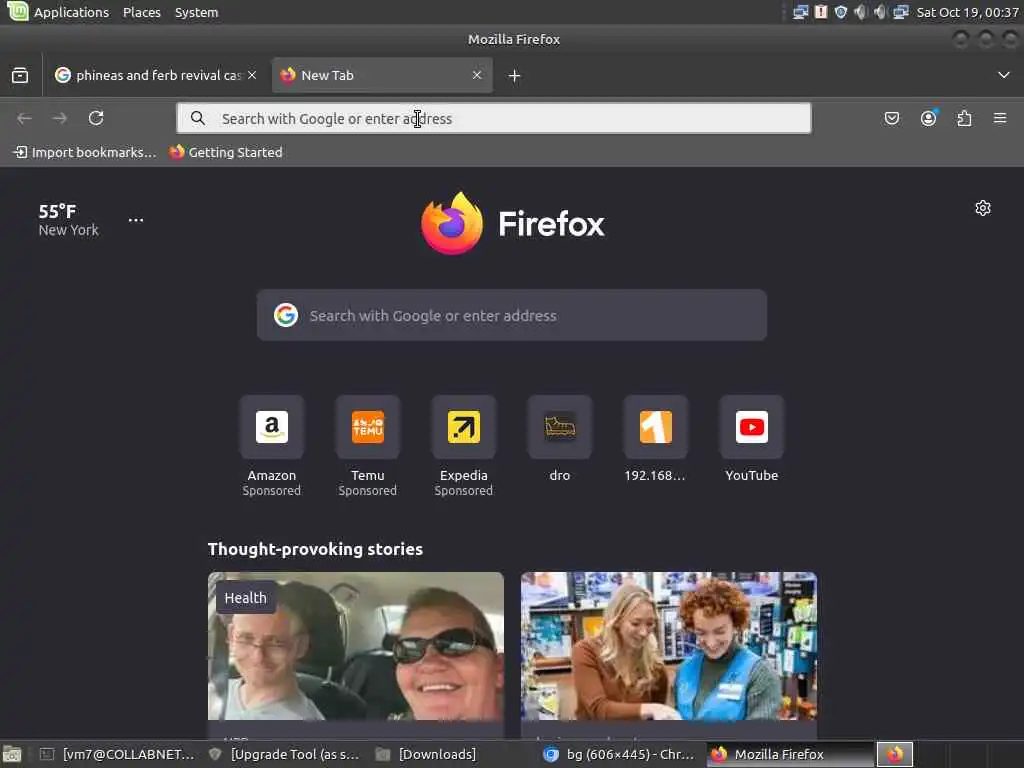Viewport: 1024px width, 768px height.
Task: Switch to bg (606×445) Chromium window
Action: 619,755
